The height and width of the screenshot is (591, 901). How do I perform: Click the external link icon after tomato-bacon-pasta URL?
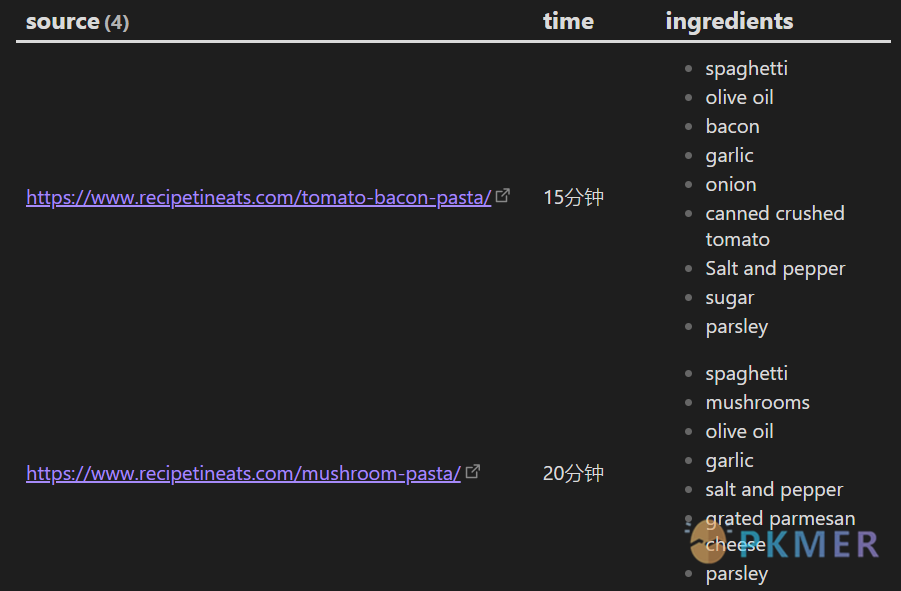[x=503, y=196]
